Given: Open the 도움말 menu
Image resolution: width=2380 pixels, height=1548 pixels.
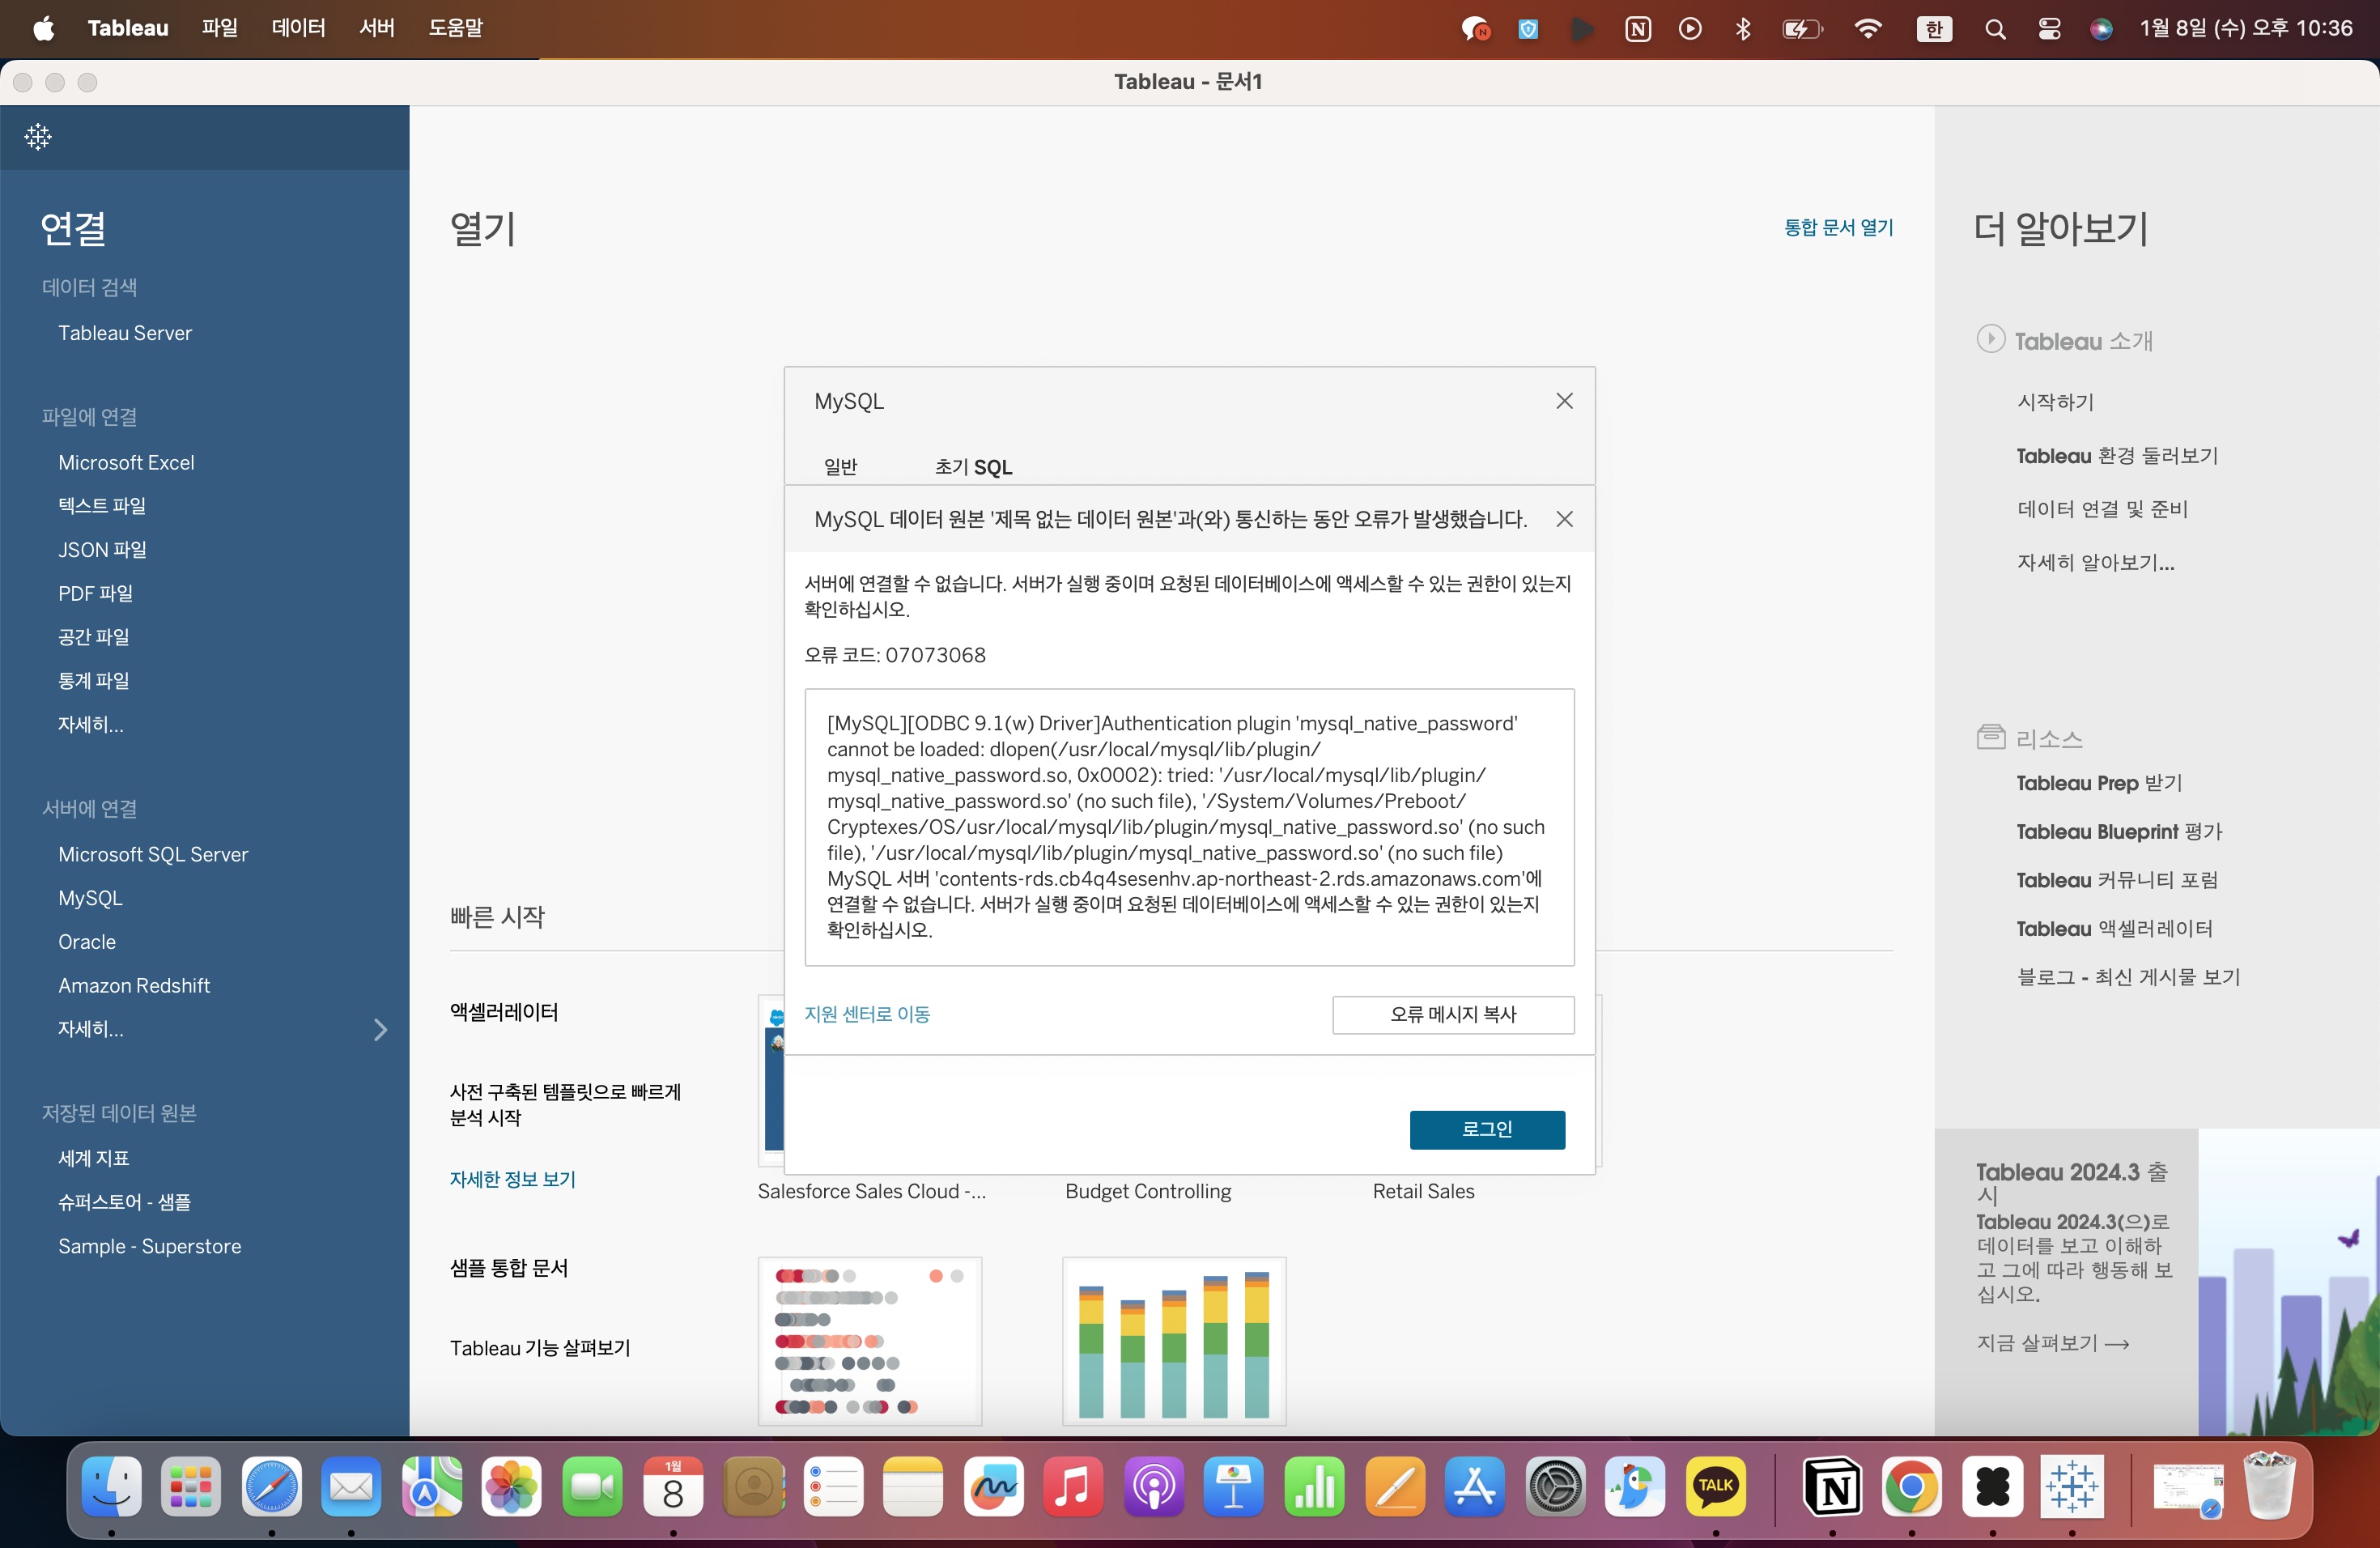Looking at the screenshot, I should (x=455, y=28).
